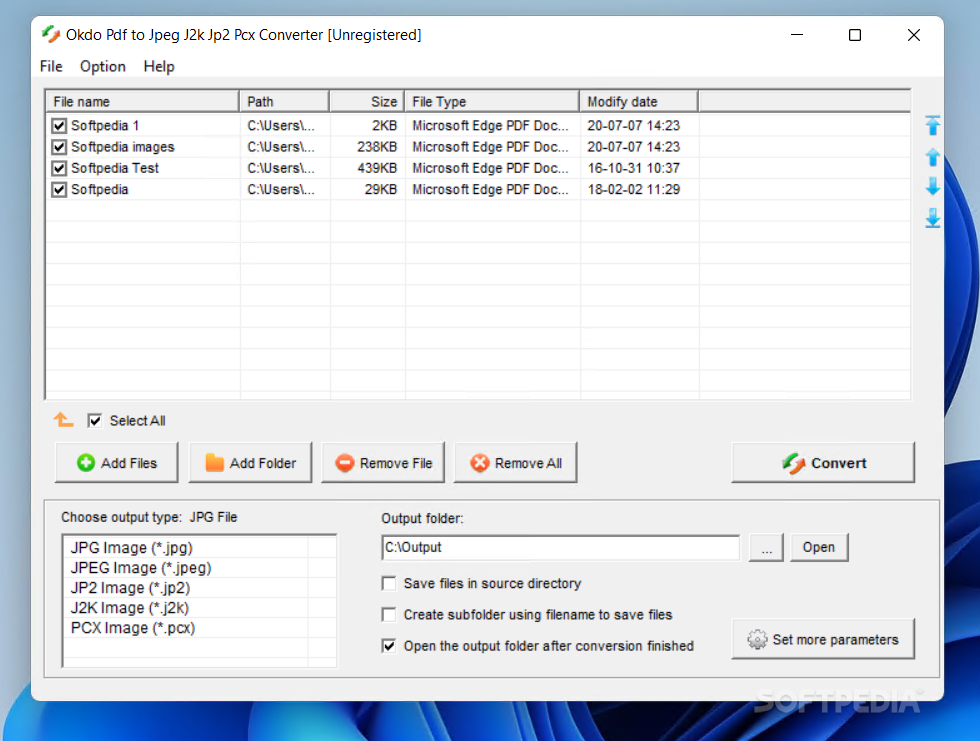Open the Option menu
The width and height of the screenshot is (980, 741).
click(x=102, y=66)
